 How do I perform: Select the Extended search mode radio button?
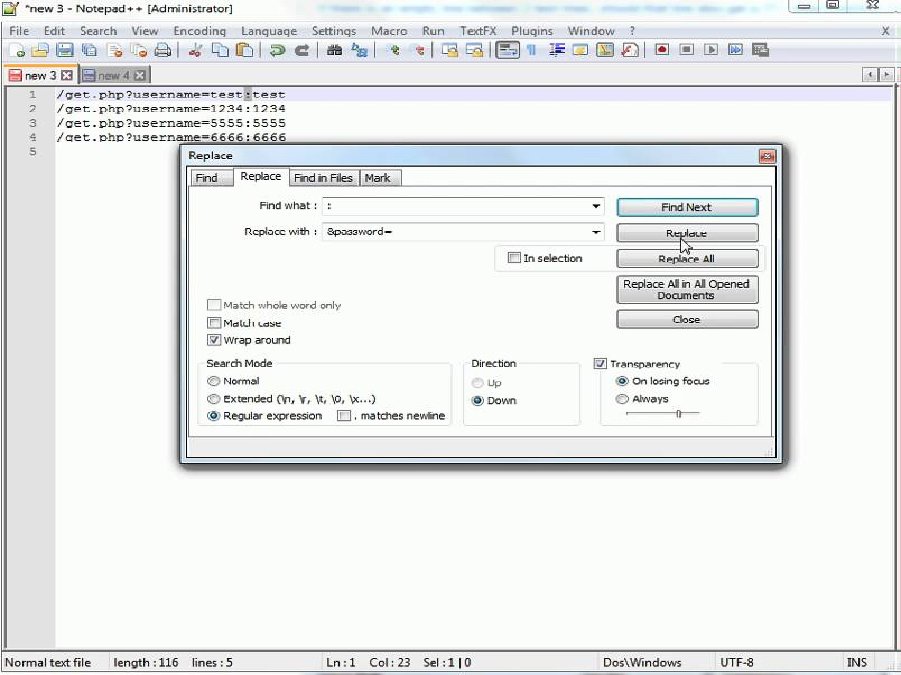click(x=214, y=398)
